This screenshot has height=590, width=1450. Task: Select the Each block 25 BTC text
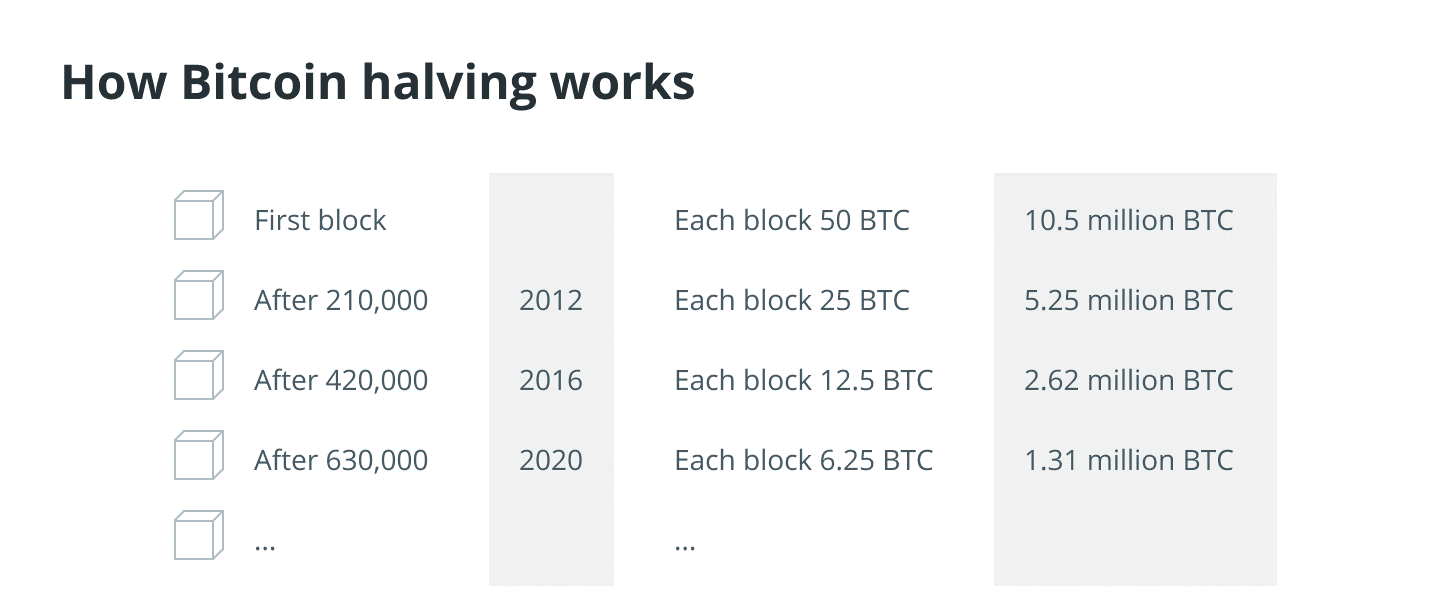792,300
